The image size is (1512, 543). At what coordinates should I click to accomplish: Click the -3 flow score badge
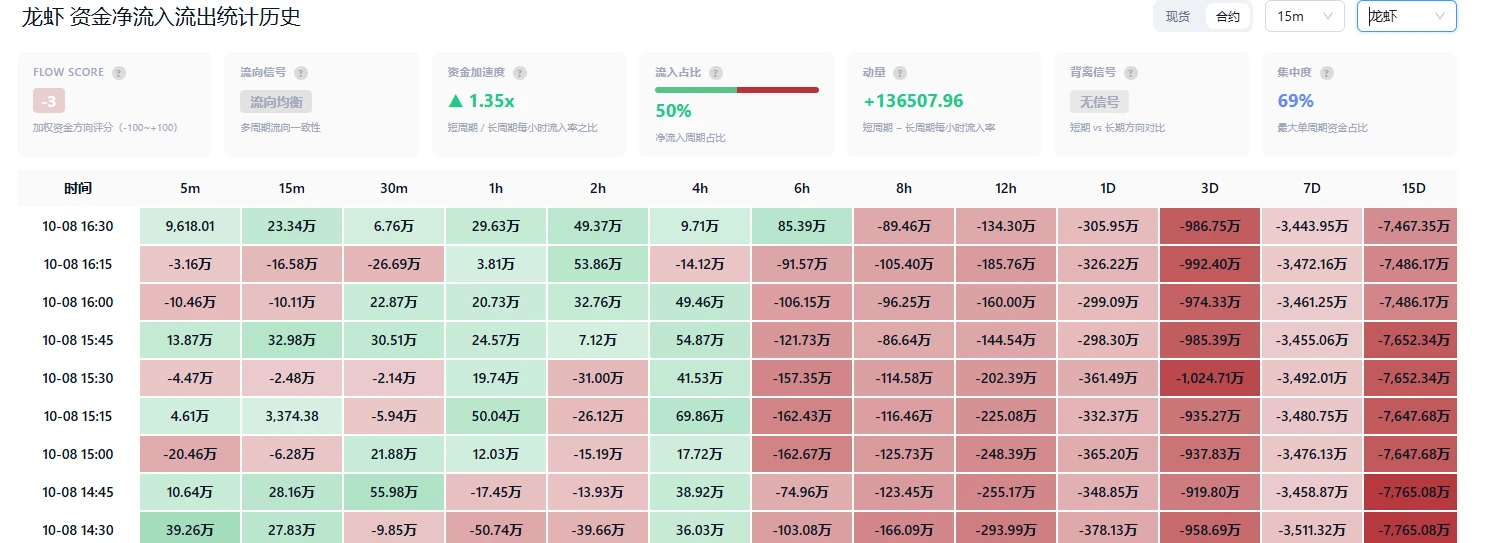coord(49,101)
